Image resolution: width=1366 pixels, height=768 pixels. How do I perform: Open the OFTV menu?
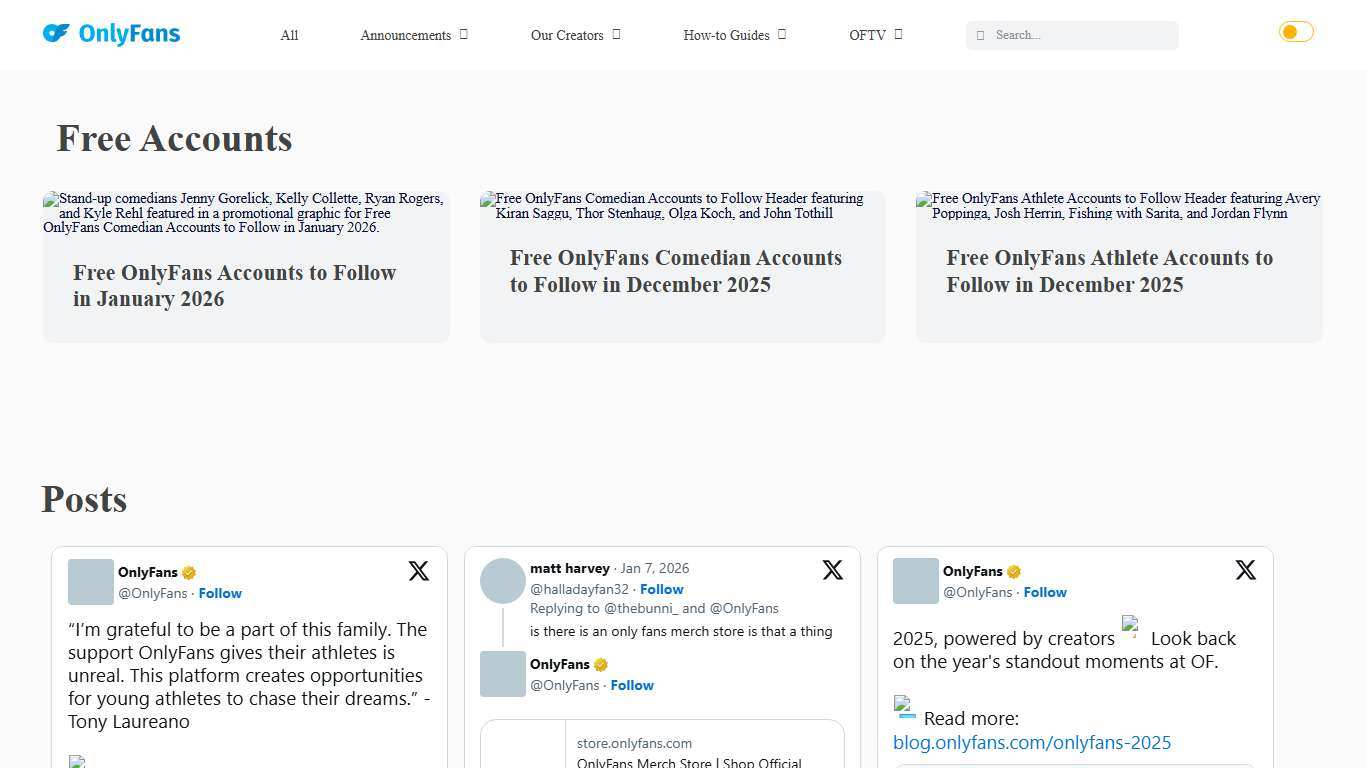(x=875, y=35)
